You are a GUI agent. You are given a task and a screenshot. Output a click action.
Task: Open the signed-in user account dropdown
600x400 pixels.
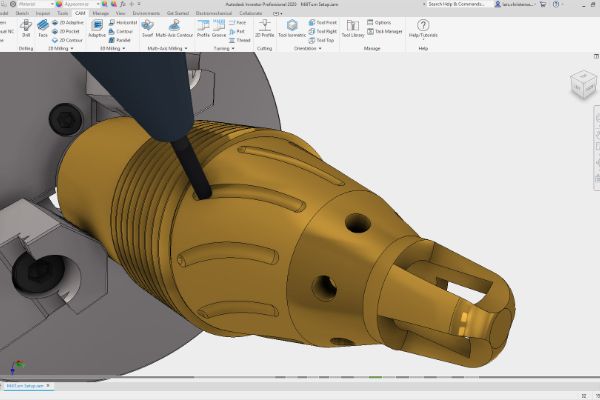[x=516, y=4]
